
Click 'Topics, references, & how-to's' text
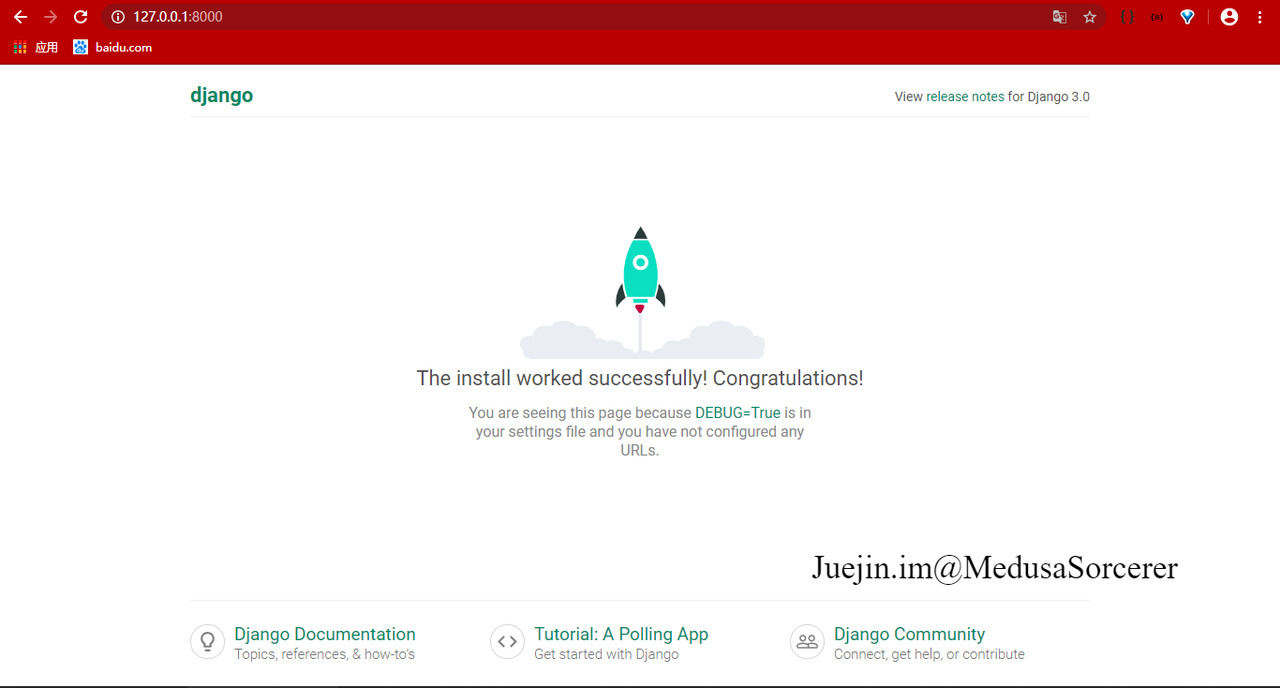click(325, 654)
